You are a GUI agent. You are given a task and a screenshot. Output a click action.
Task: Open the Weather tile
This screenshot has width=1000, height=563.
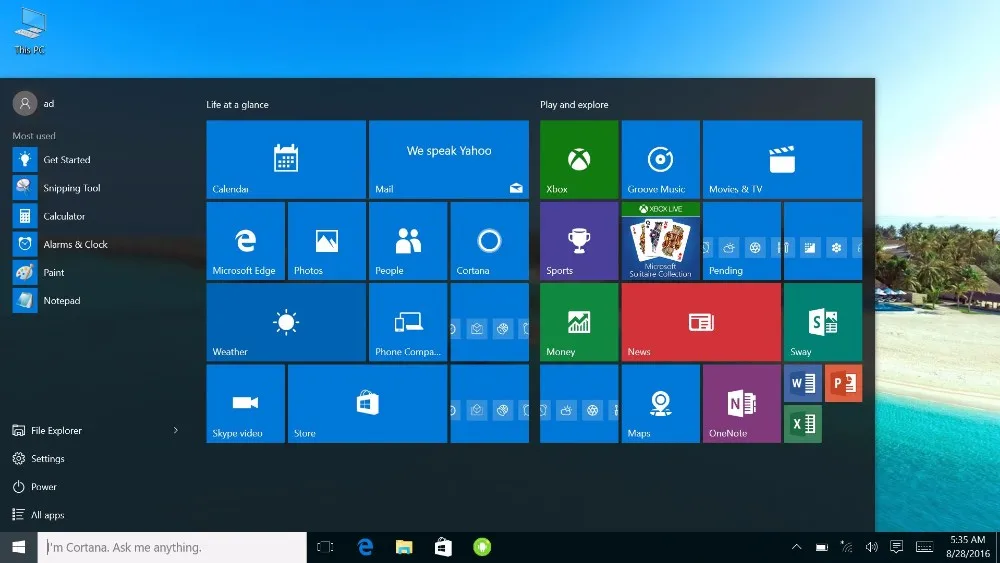click(286, 322)
